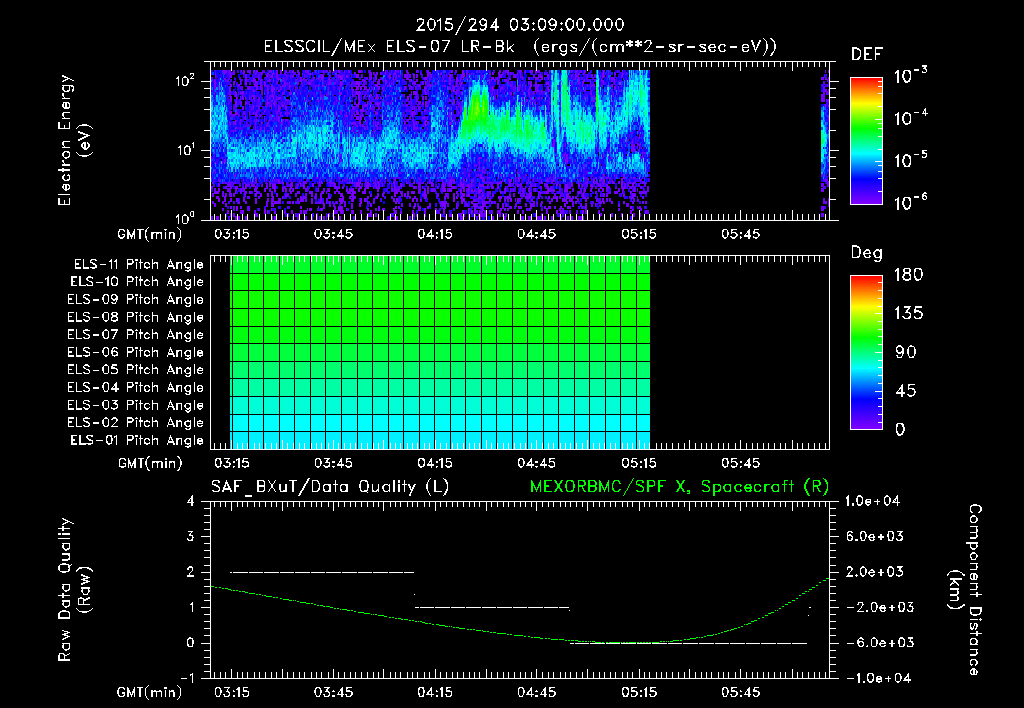The image size is (1024, 708).
Task: Click the ELS-11 Pitch Angle row label
Action: click(138, 264)
